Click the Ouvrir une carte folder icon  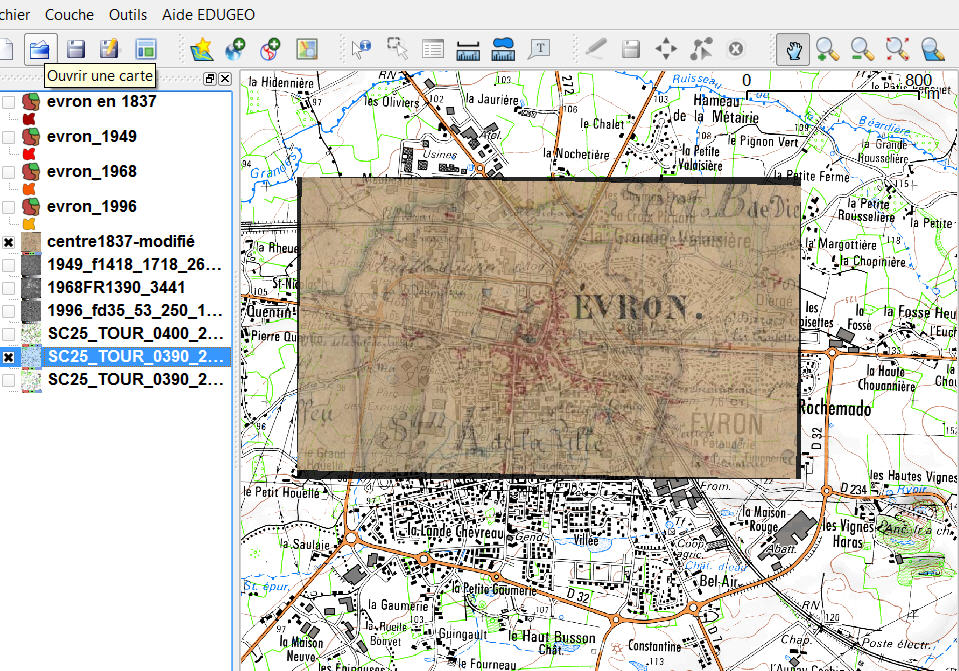40,48
